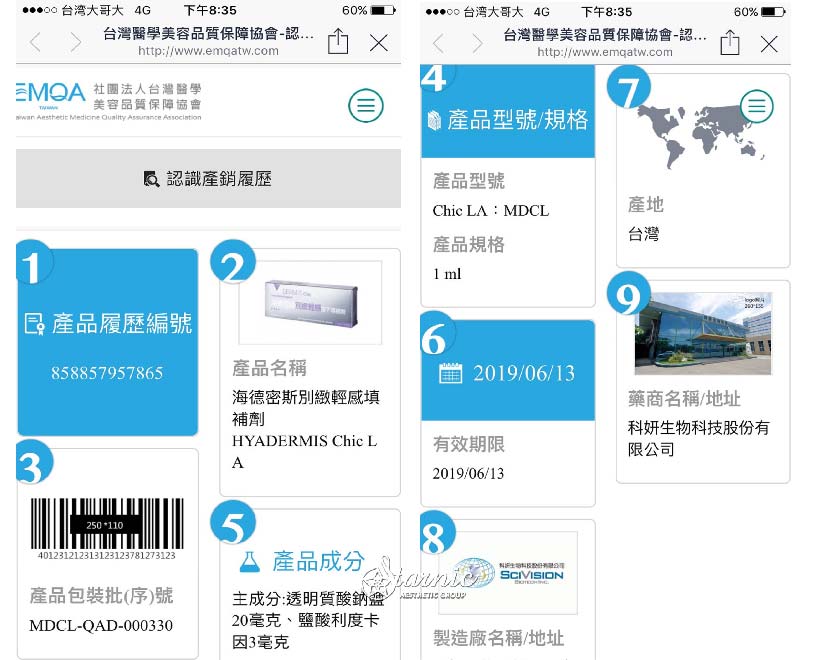The image size is (840, 660).
Task: Click the 產地 label
Action: coord(646,205)
